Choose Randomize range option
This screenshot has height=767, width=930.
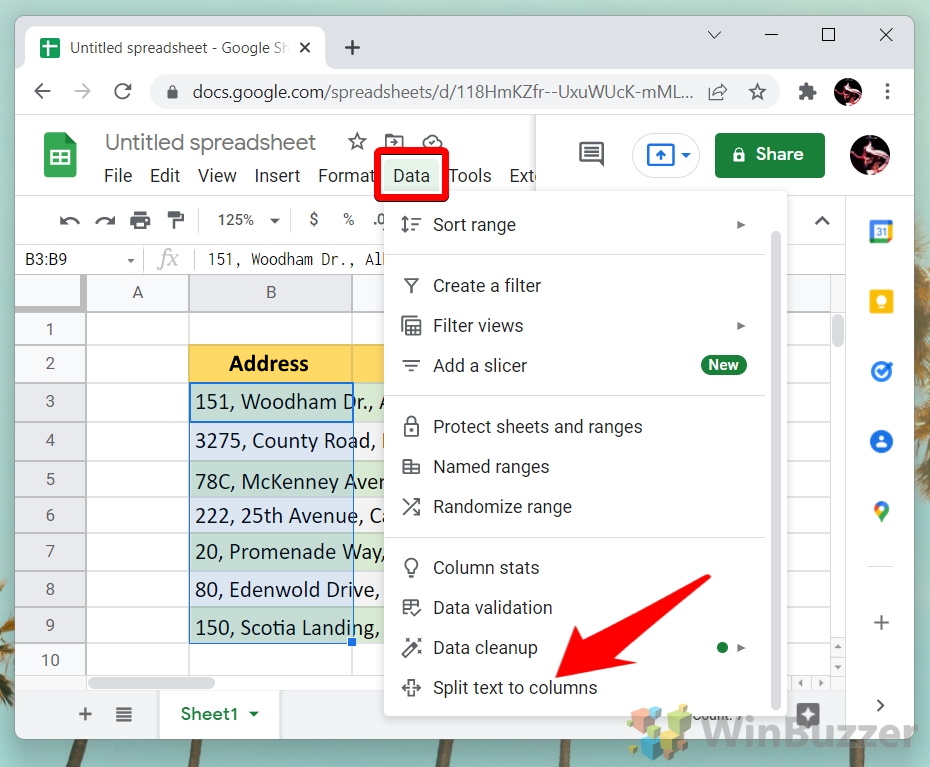click(574, 507)
